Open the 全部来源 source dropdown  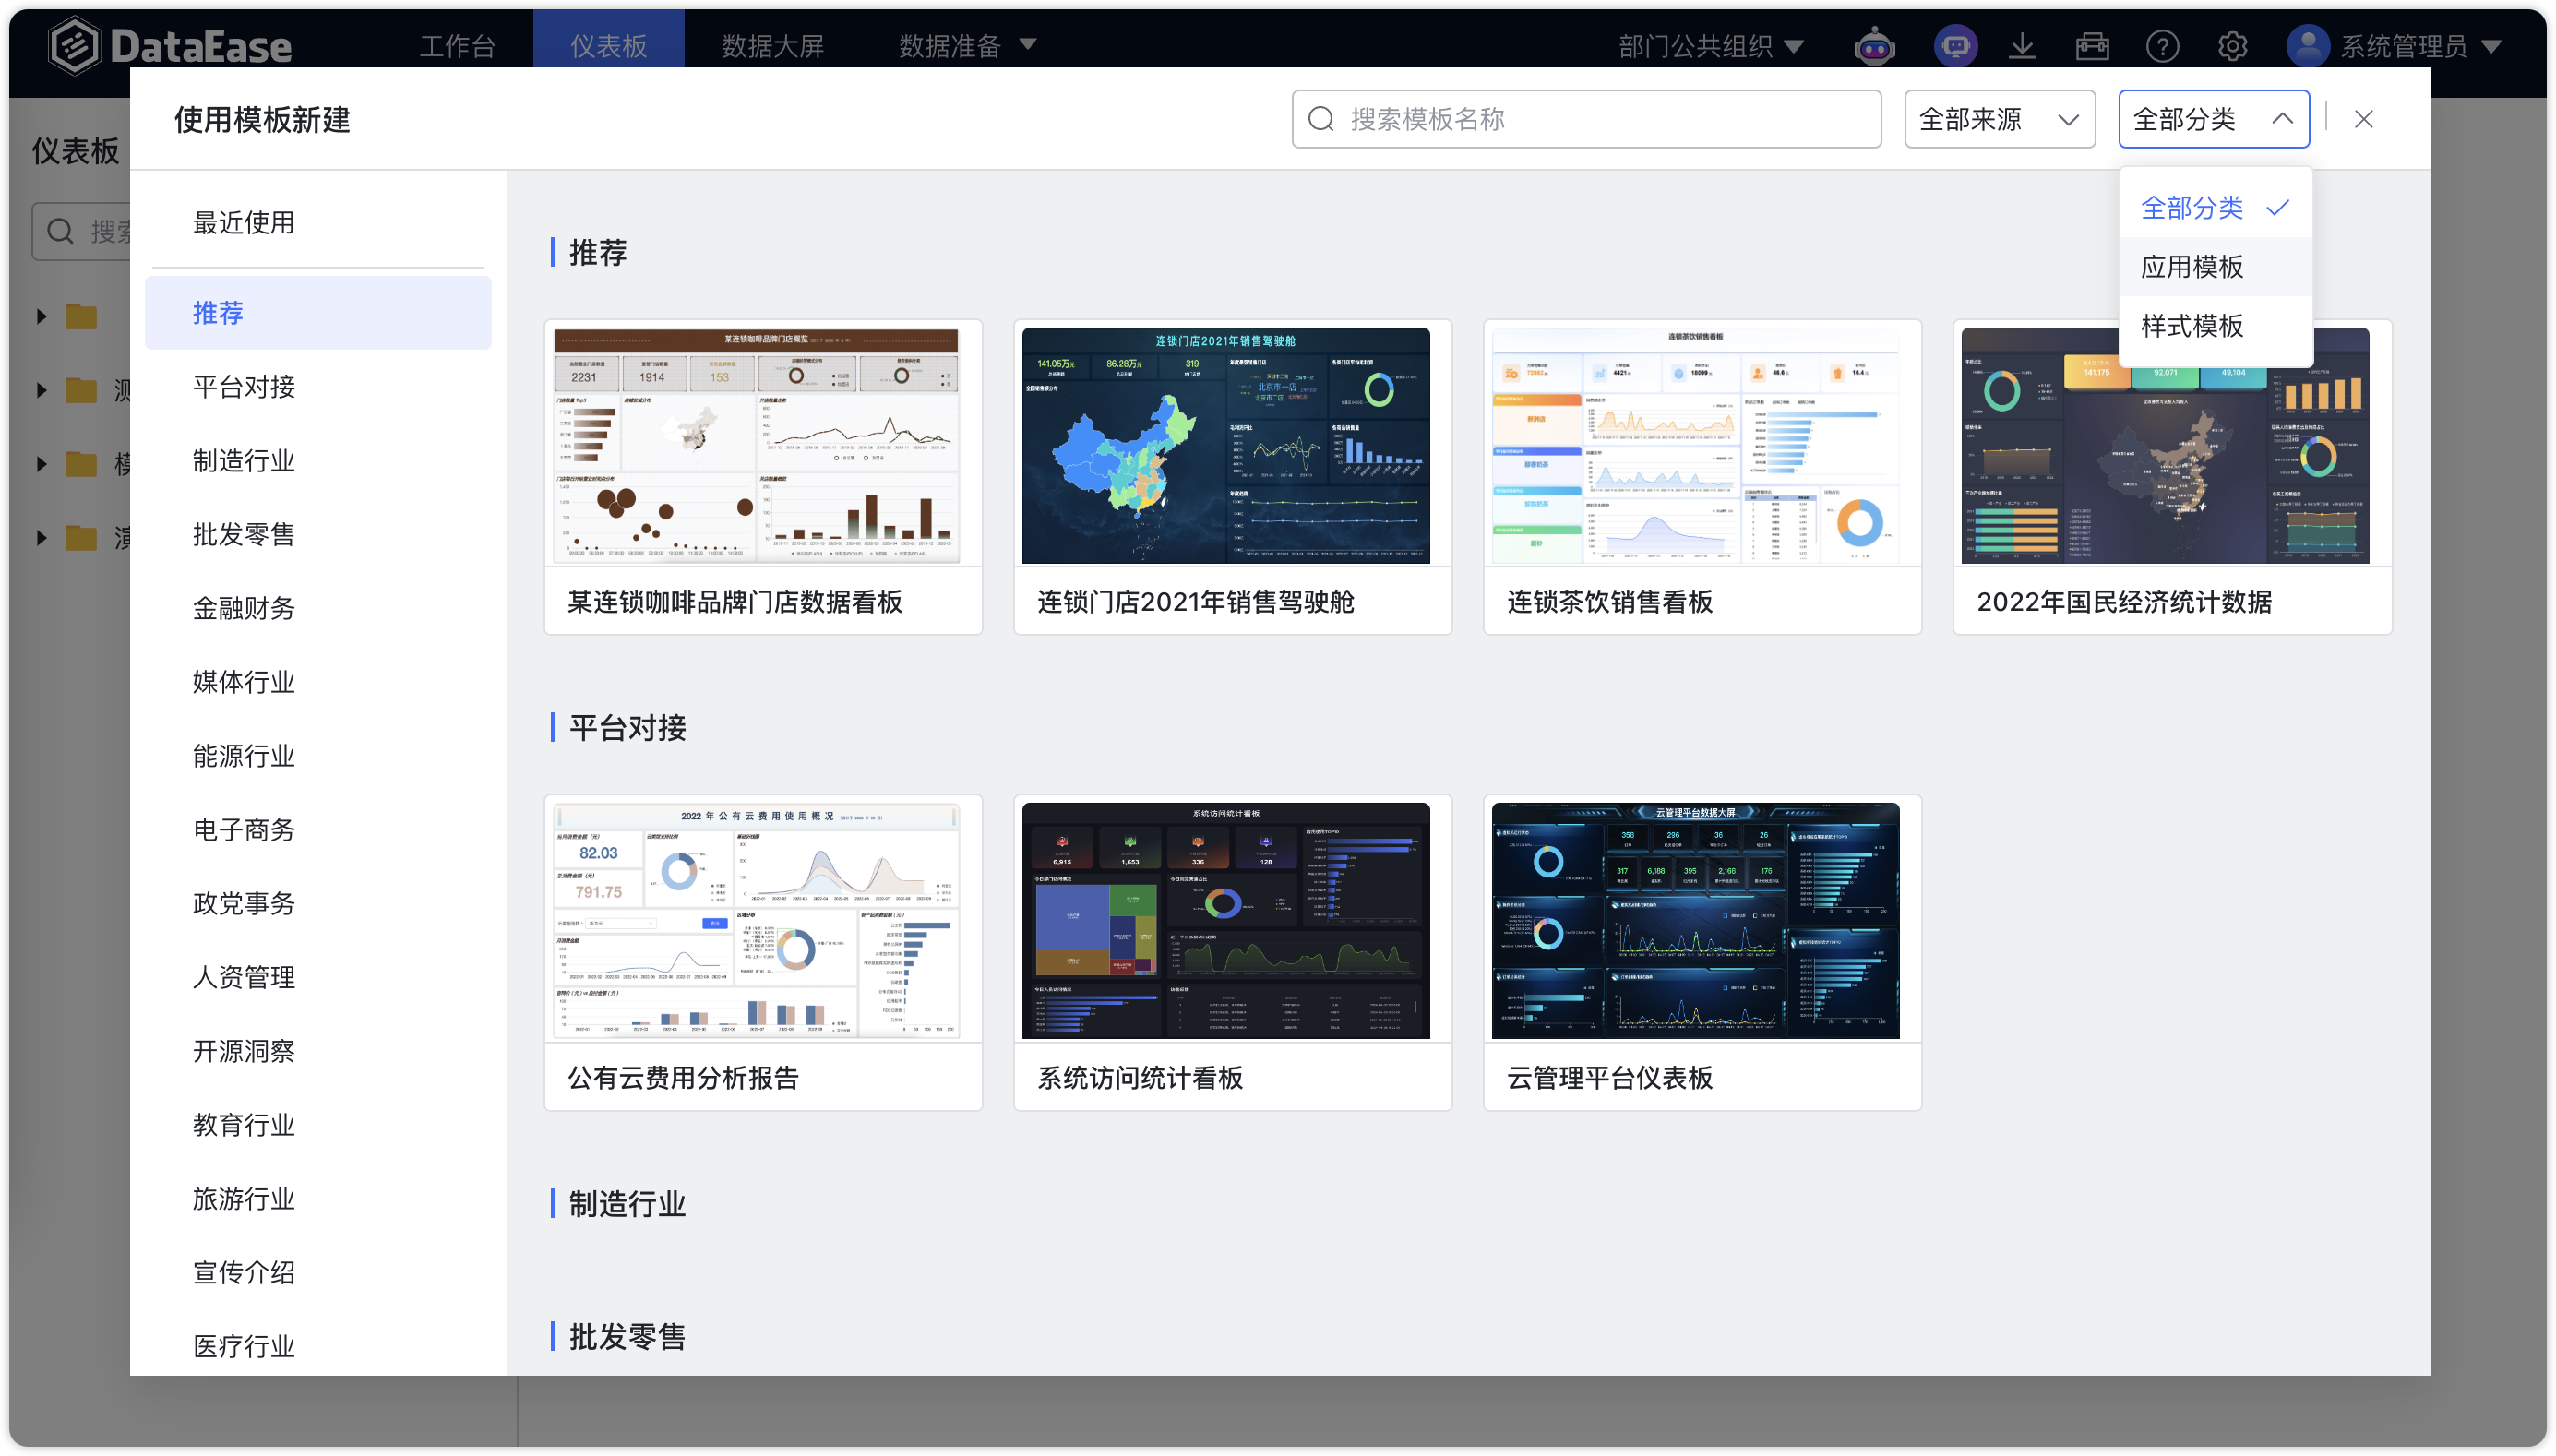1999,119
